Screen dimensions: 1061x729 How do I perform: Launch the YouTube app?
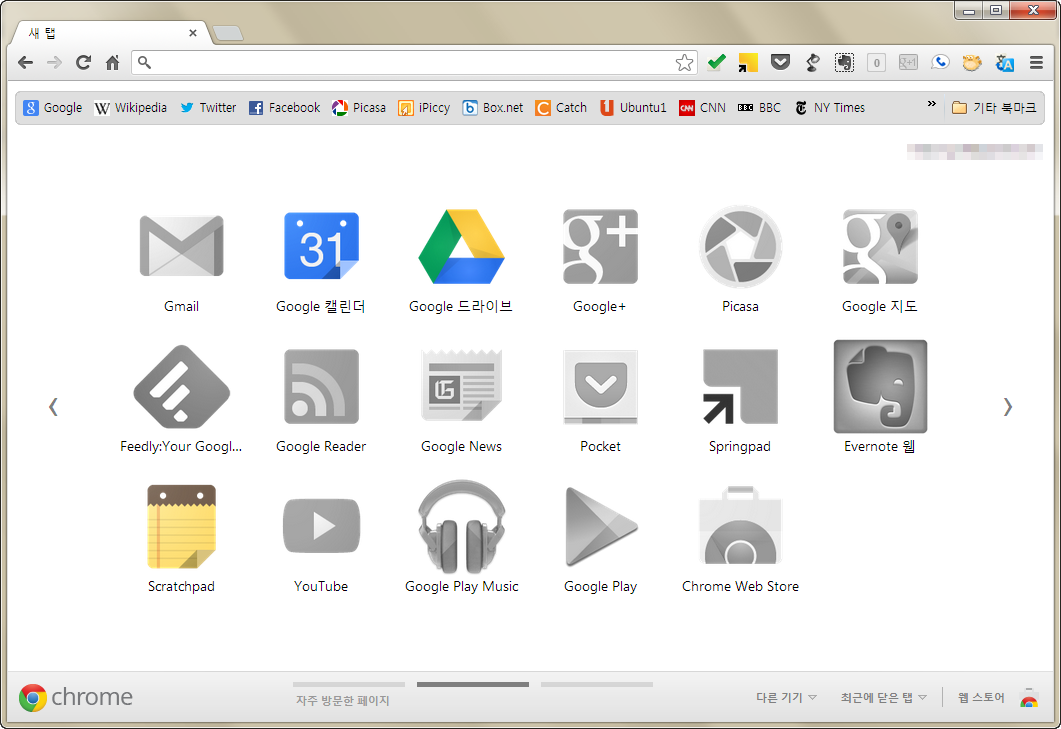pos(321,526)
